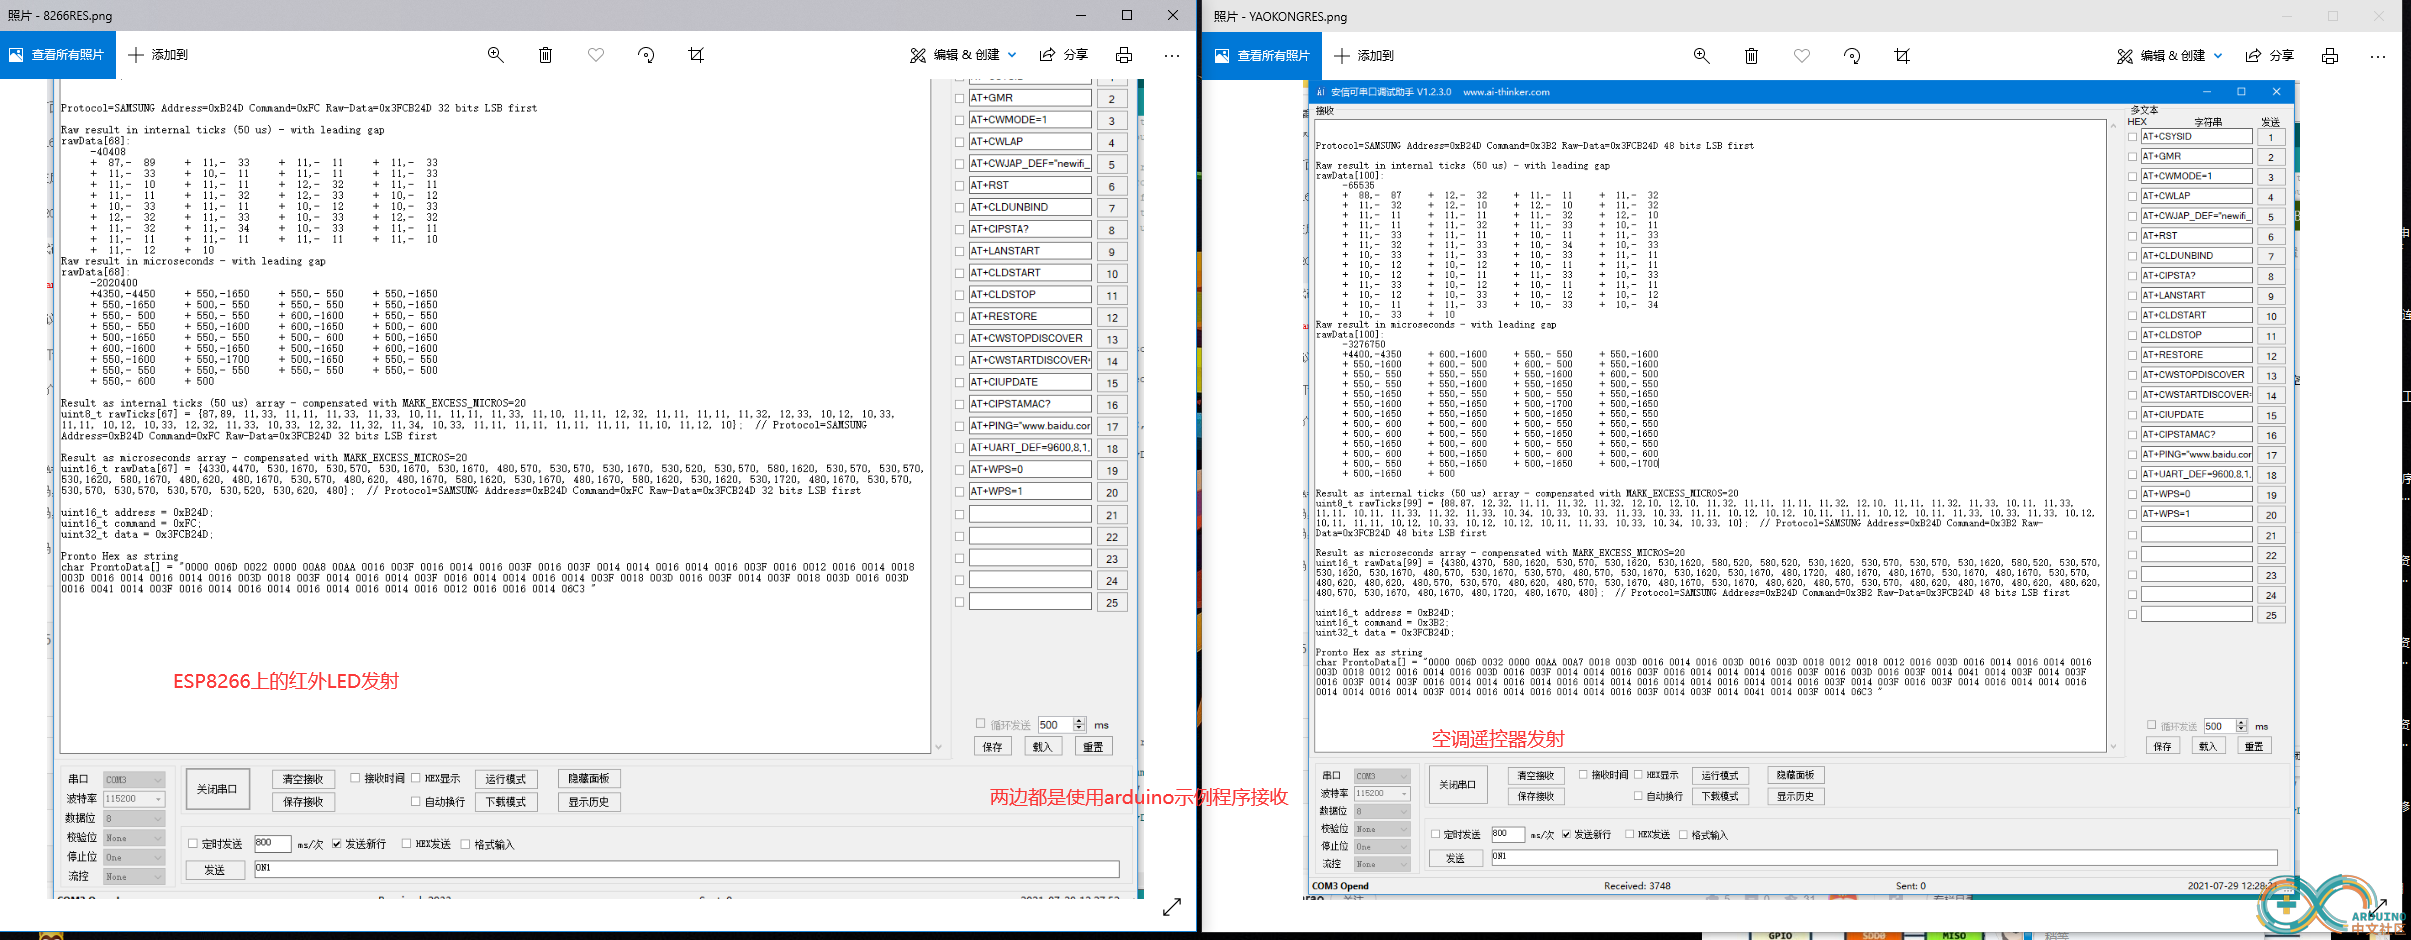Click the 隐藏面板 button in the left photo

coord(589,778)
